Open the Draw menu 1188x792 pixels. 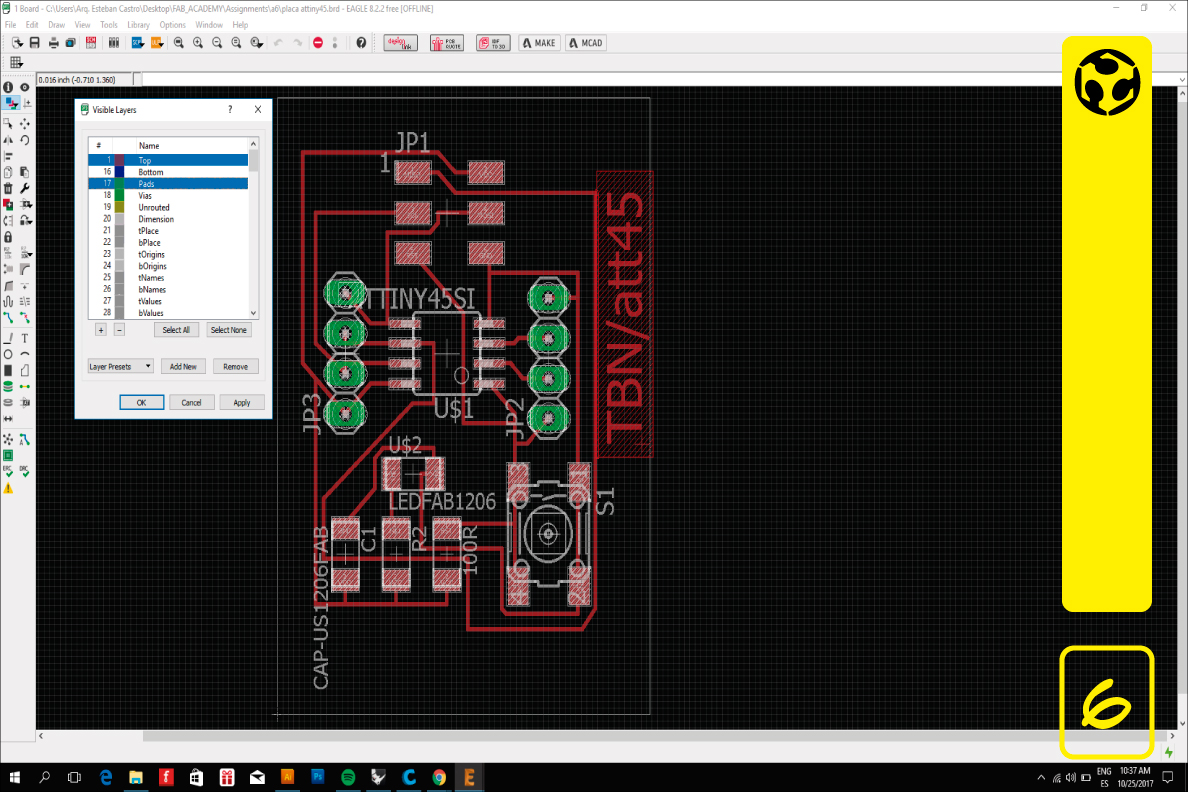56,25
